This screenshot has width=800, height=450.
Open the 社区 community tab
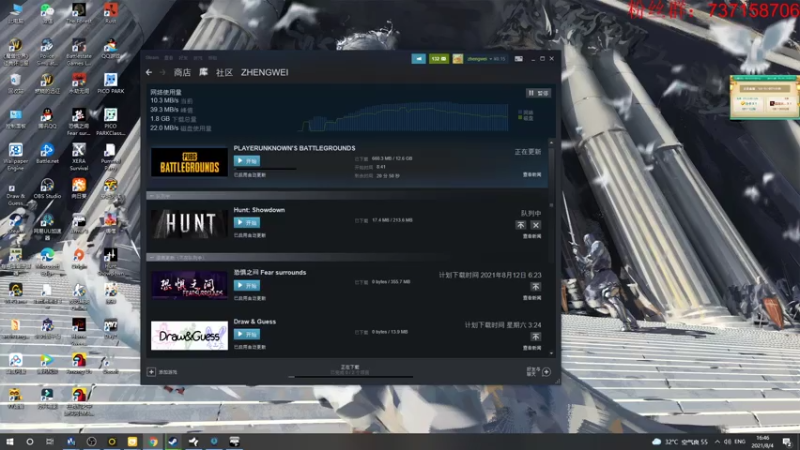224,72
